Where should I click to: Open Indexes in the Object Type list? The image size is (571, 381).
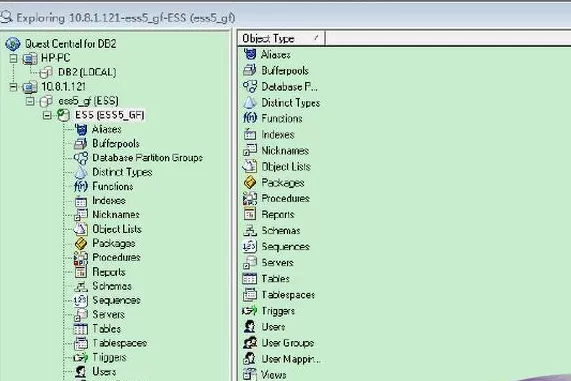tap(278, 134)
